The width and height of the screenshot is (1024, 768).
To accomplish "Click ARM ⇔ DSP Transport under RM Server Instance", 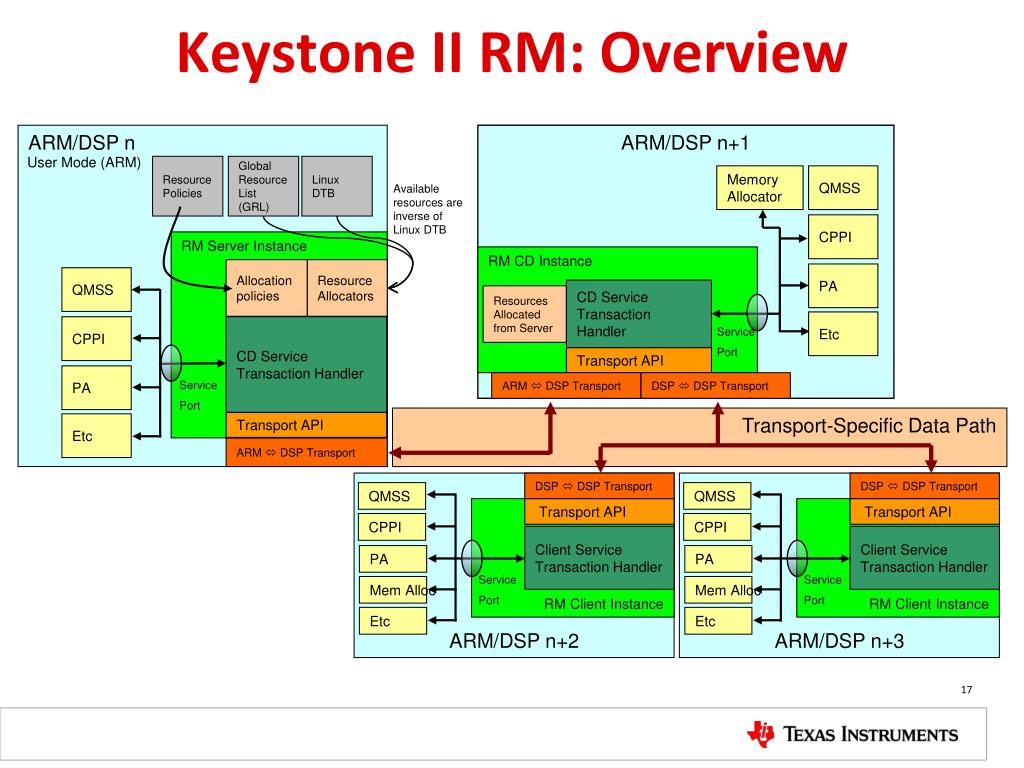I will click(306, 452).
